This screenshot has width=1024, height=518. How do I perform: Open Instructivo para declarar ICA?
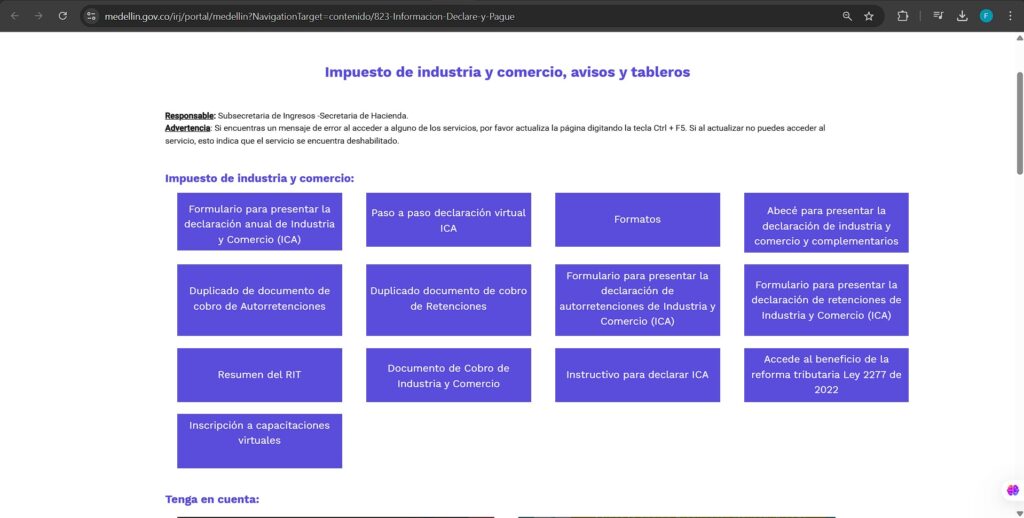coord(637,375)
